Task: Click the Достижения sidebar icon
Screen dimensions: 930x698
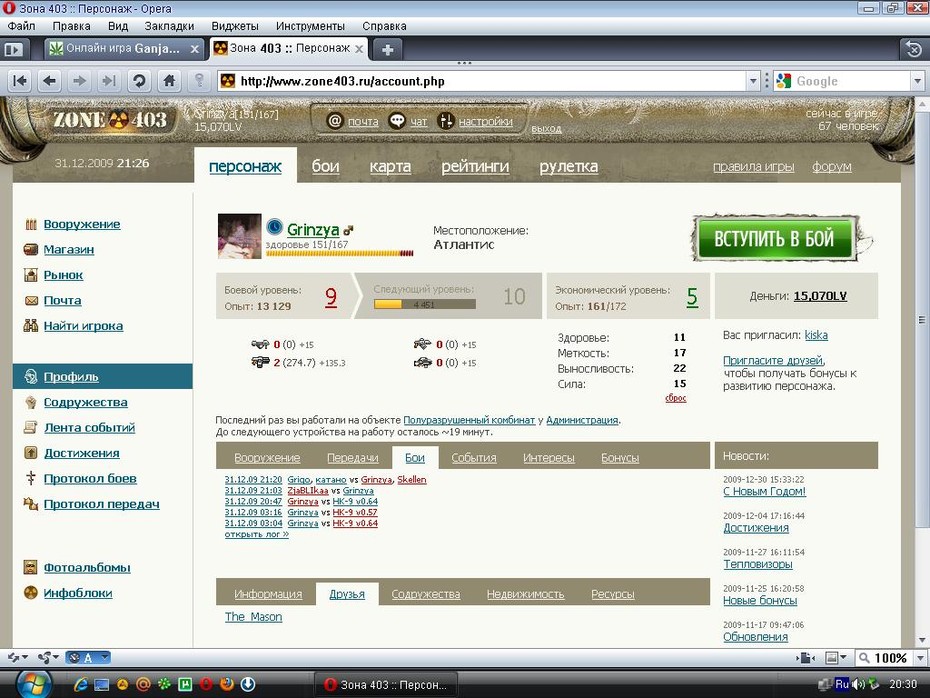Action: tap(31, 453)
